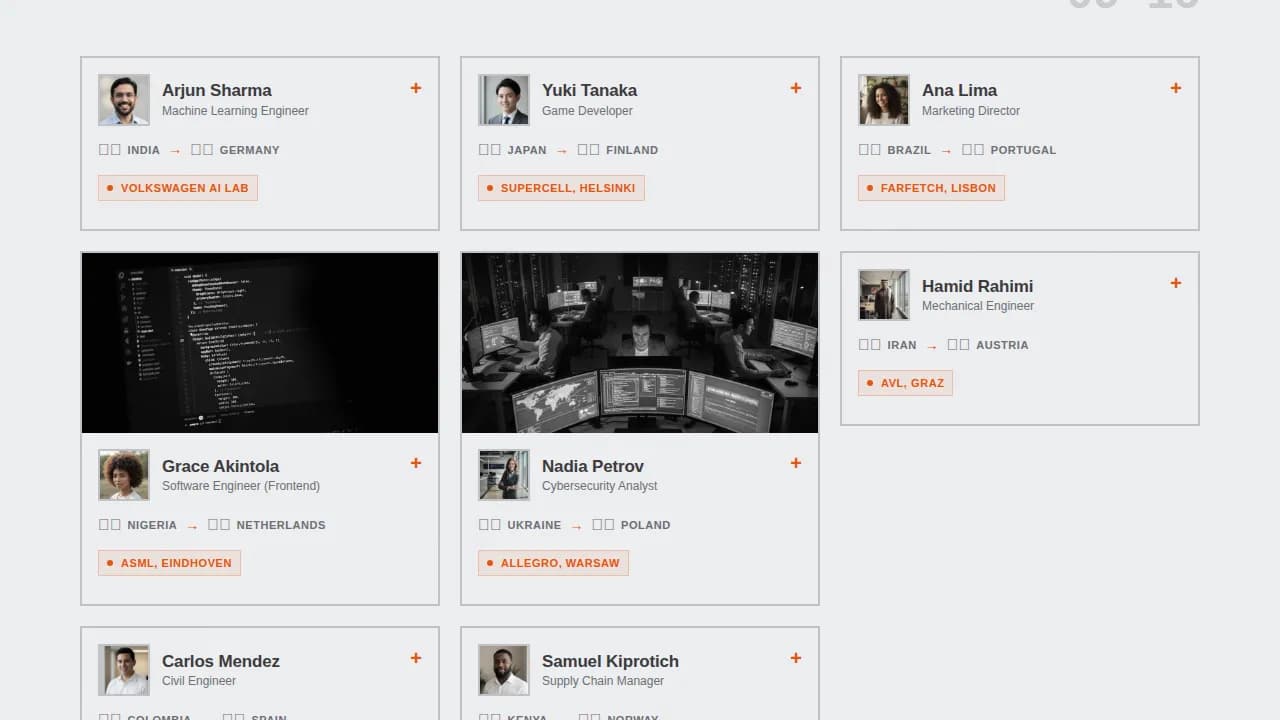
Task: Select the name Yuki Tanaka
Action: click(x=589, y=90)
